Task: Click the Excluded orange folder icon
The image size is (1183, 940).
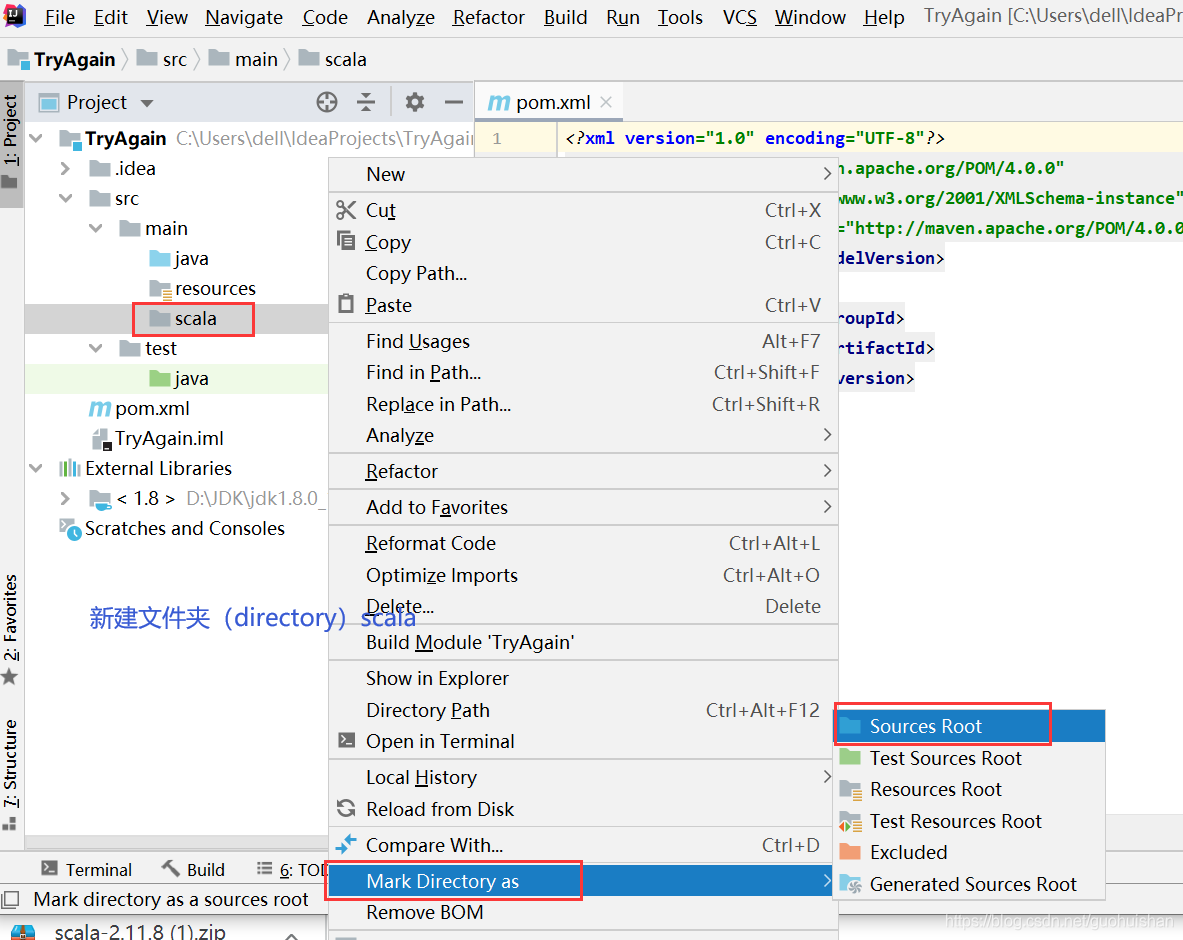Action: pyautogui.click(x=850, y=852)
